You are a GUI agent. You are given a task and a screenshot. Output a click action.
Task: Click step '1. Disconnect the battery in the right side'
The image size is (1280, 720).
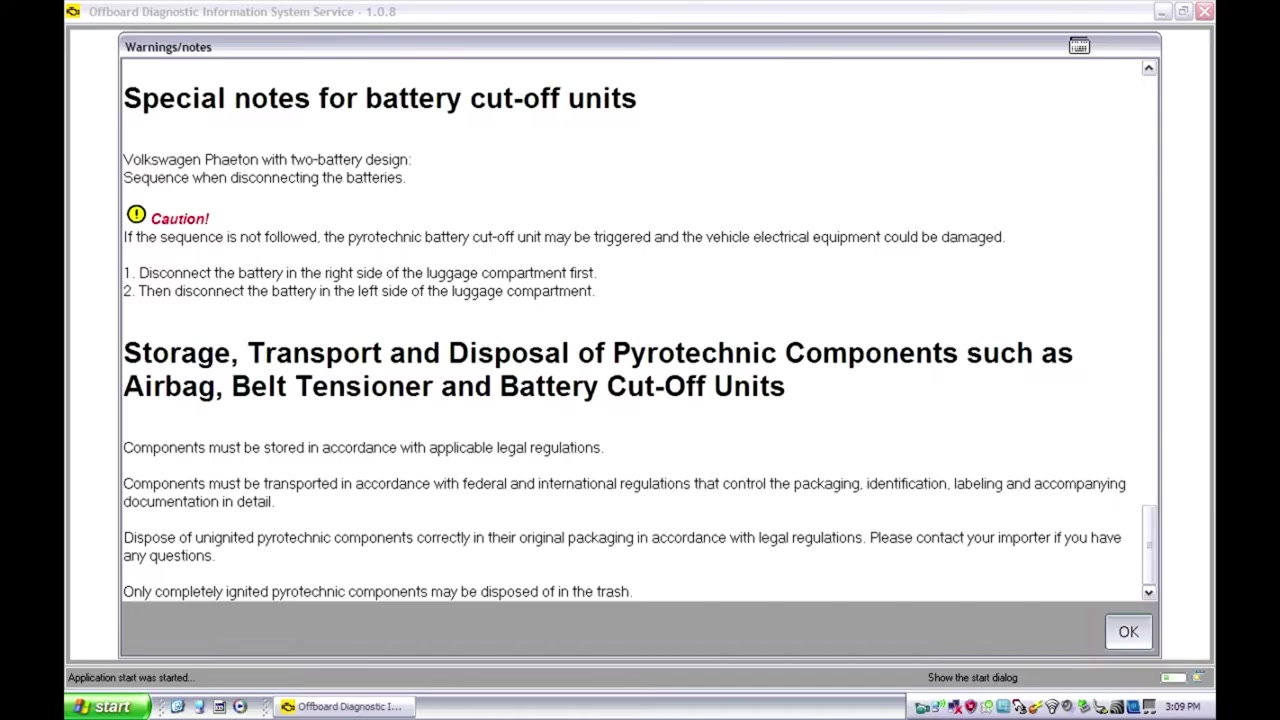[360, 273]
